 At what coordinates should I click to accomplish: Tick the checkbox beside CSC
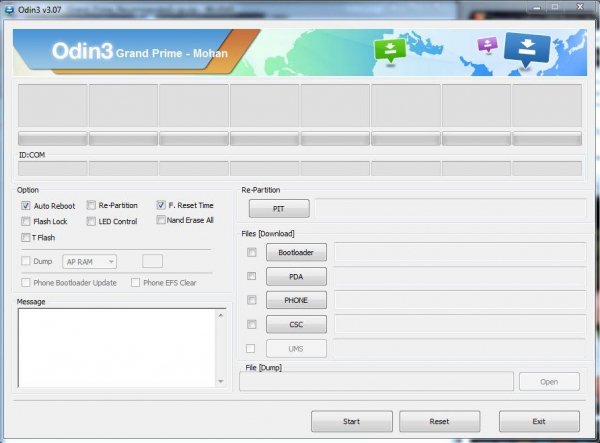tap(252, 324)
